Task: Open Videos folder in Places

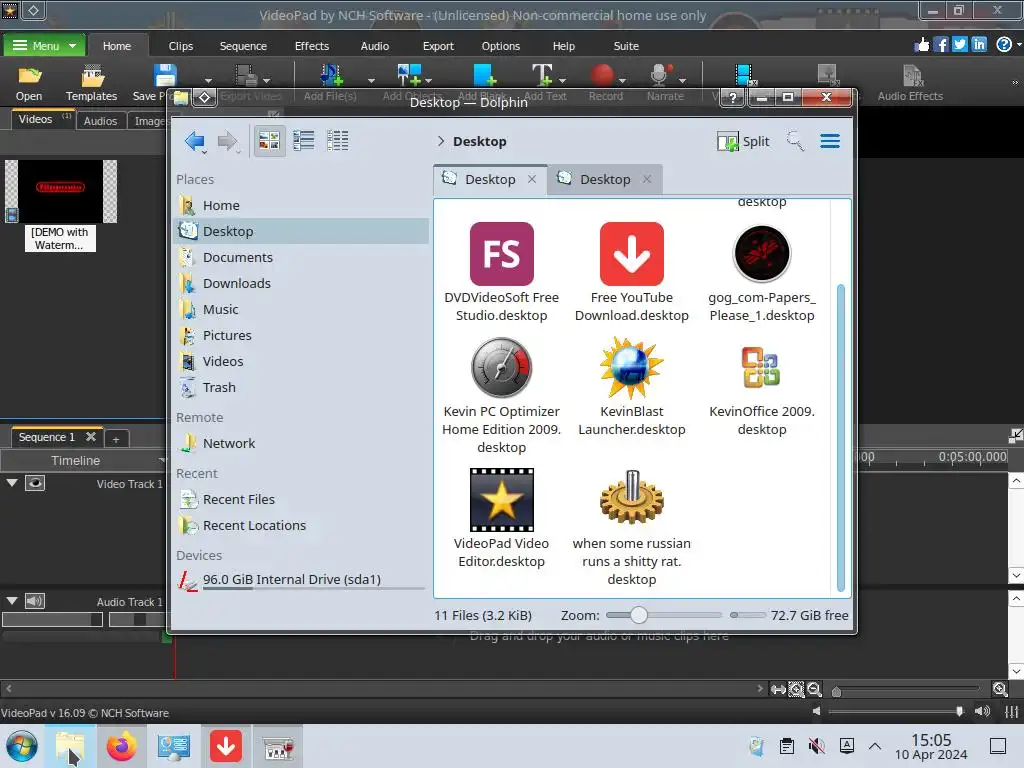Action: click(302, 361)
